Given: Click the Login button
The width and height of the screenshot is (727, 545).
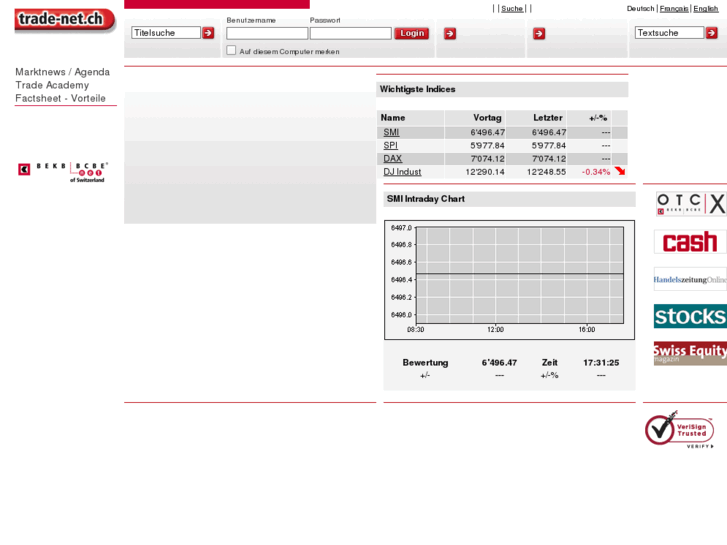Looking at the screenshot, I should tap(412, 33).
